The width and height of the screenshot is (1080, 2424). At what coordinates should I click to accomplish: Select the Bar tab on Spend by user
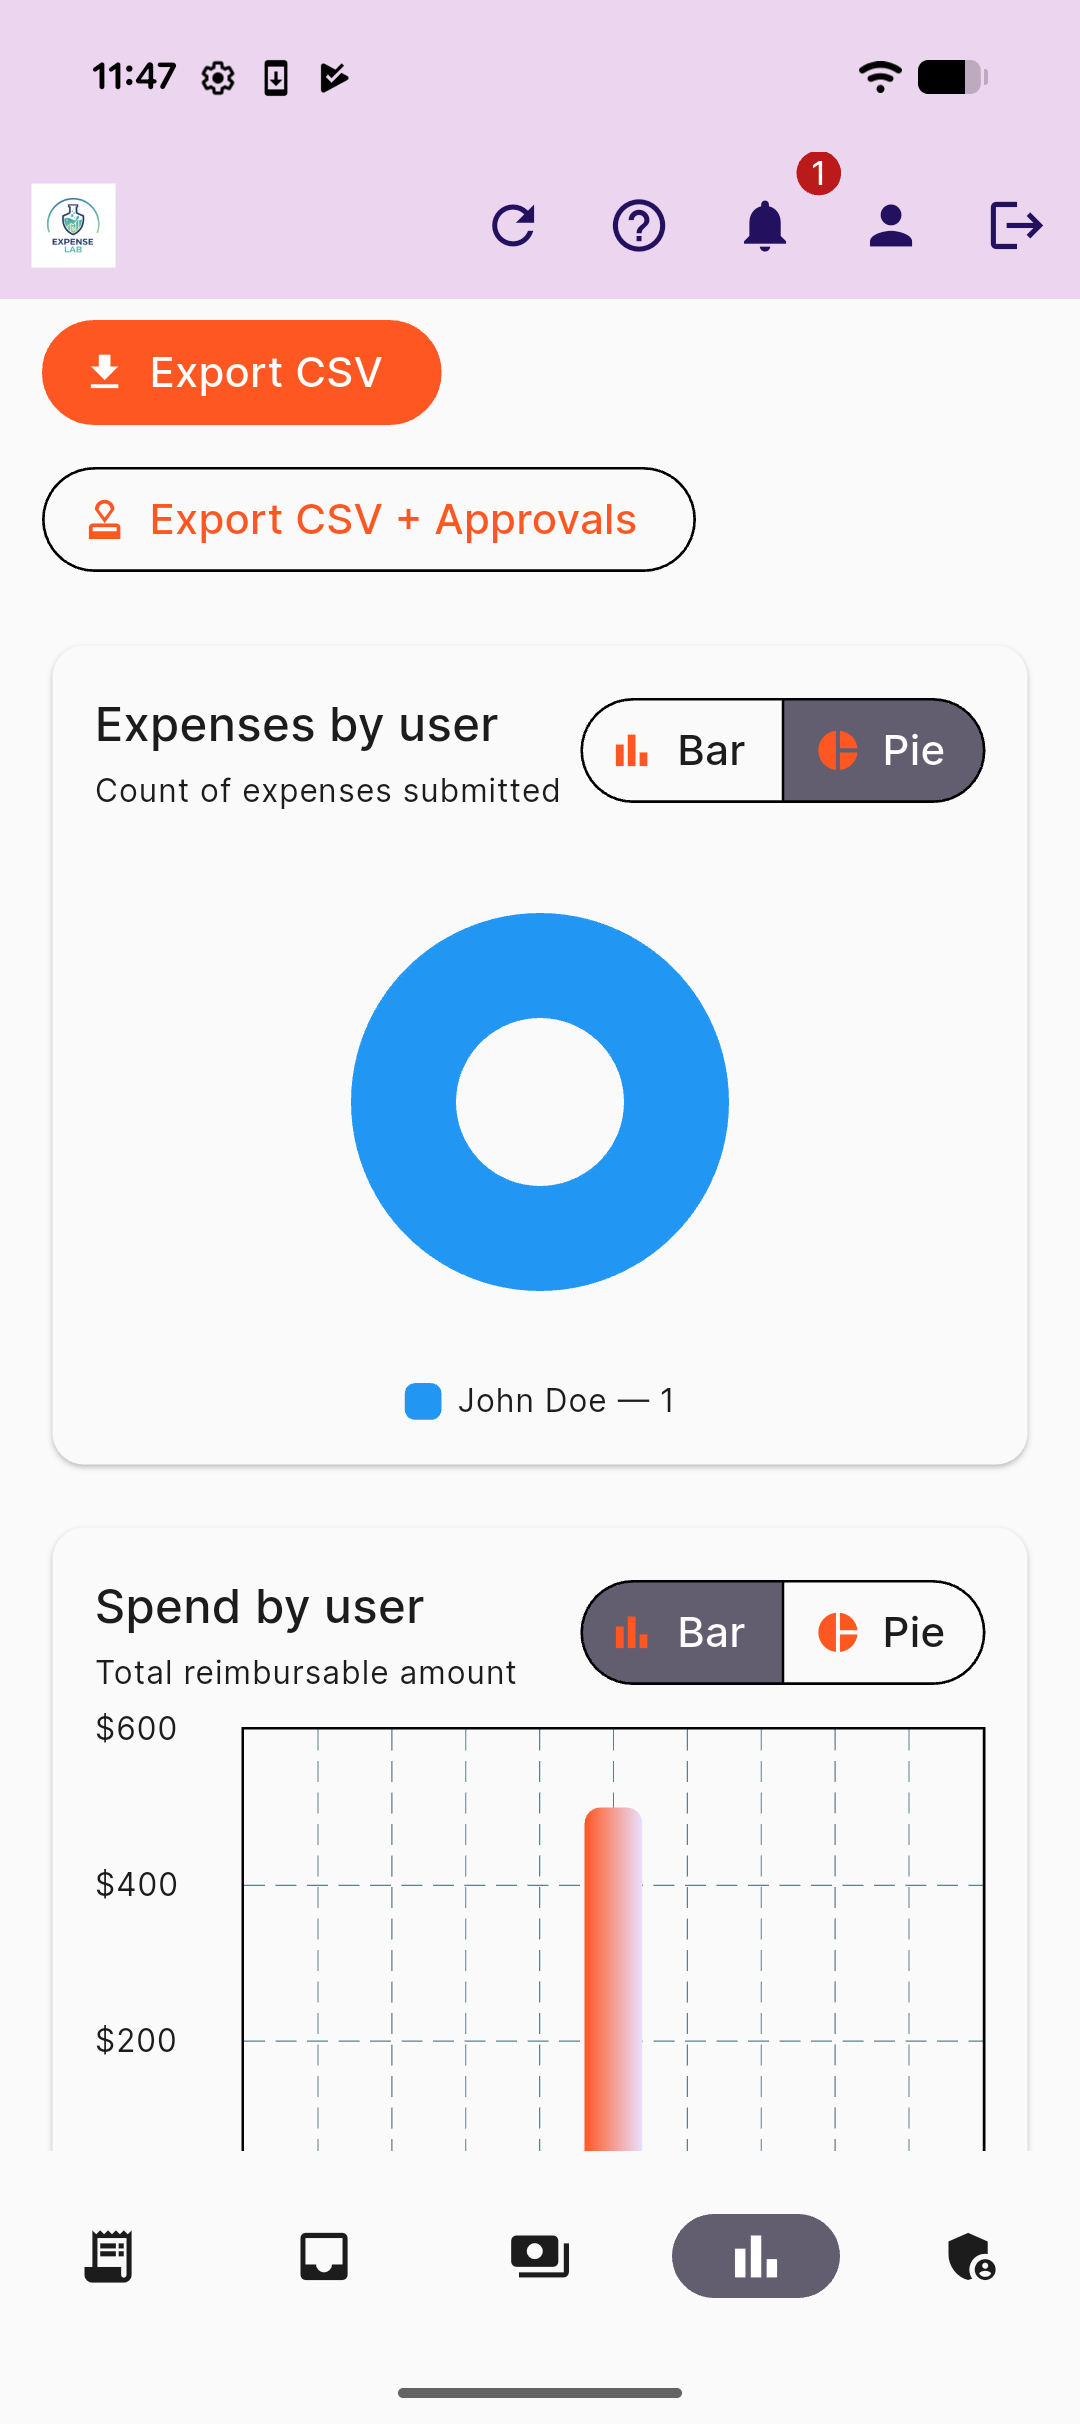(x=681, y=1631)
